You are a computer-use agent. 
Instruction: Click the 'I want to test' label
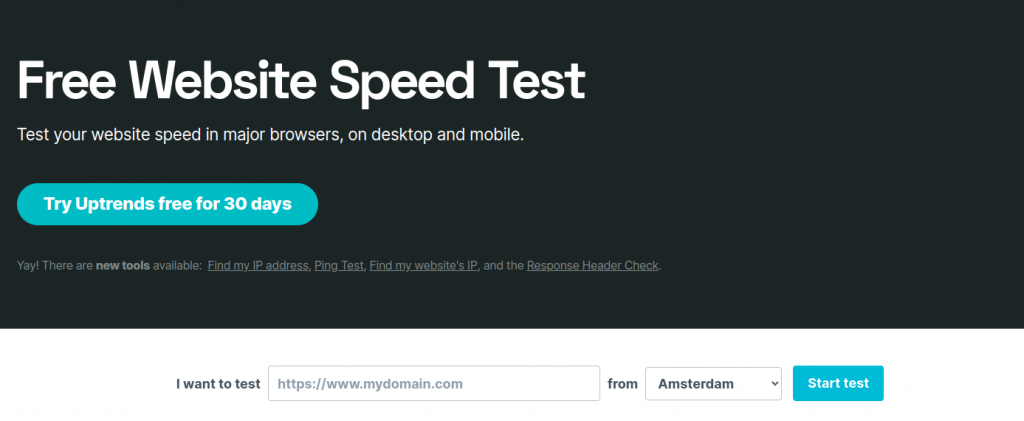(x=218, y=384)
